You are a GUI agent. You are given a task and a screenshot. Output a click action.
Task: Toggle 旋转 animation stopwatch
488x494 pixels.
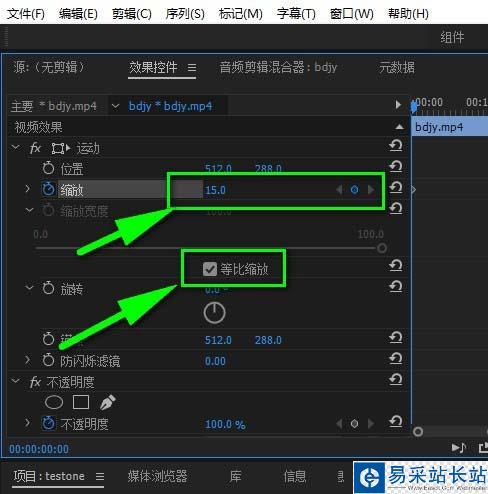(x=48, y=288)
